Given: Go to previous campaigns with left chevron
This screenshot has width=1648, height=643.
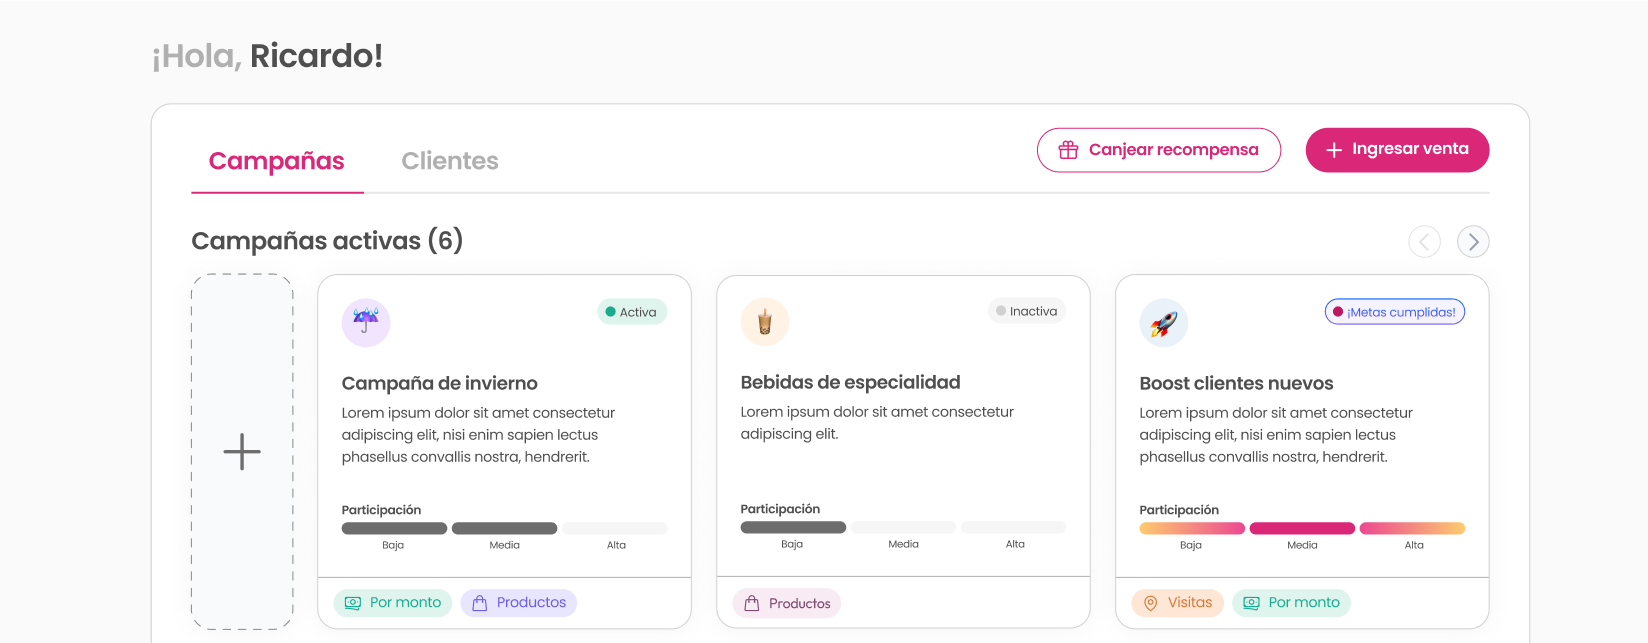Looking at the screenshot, I should point(1424,242).
